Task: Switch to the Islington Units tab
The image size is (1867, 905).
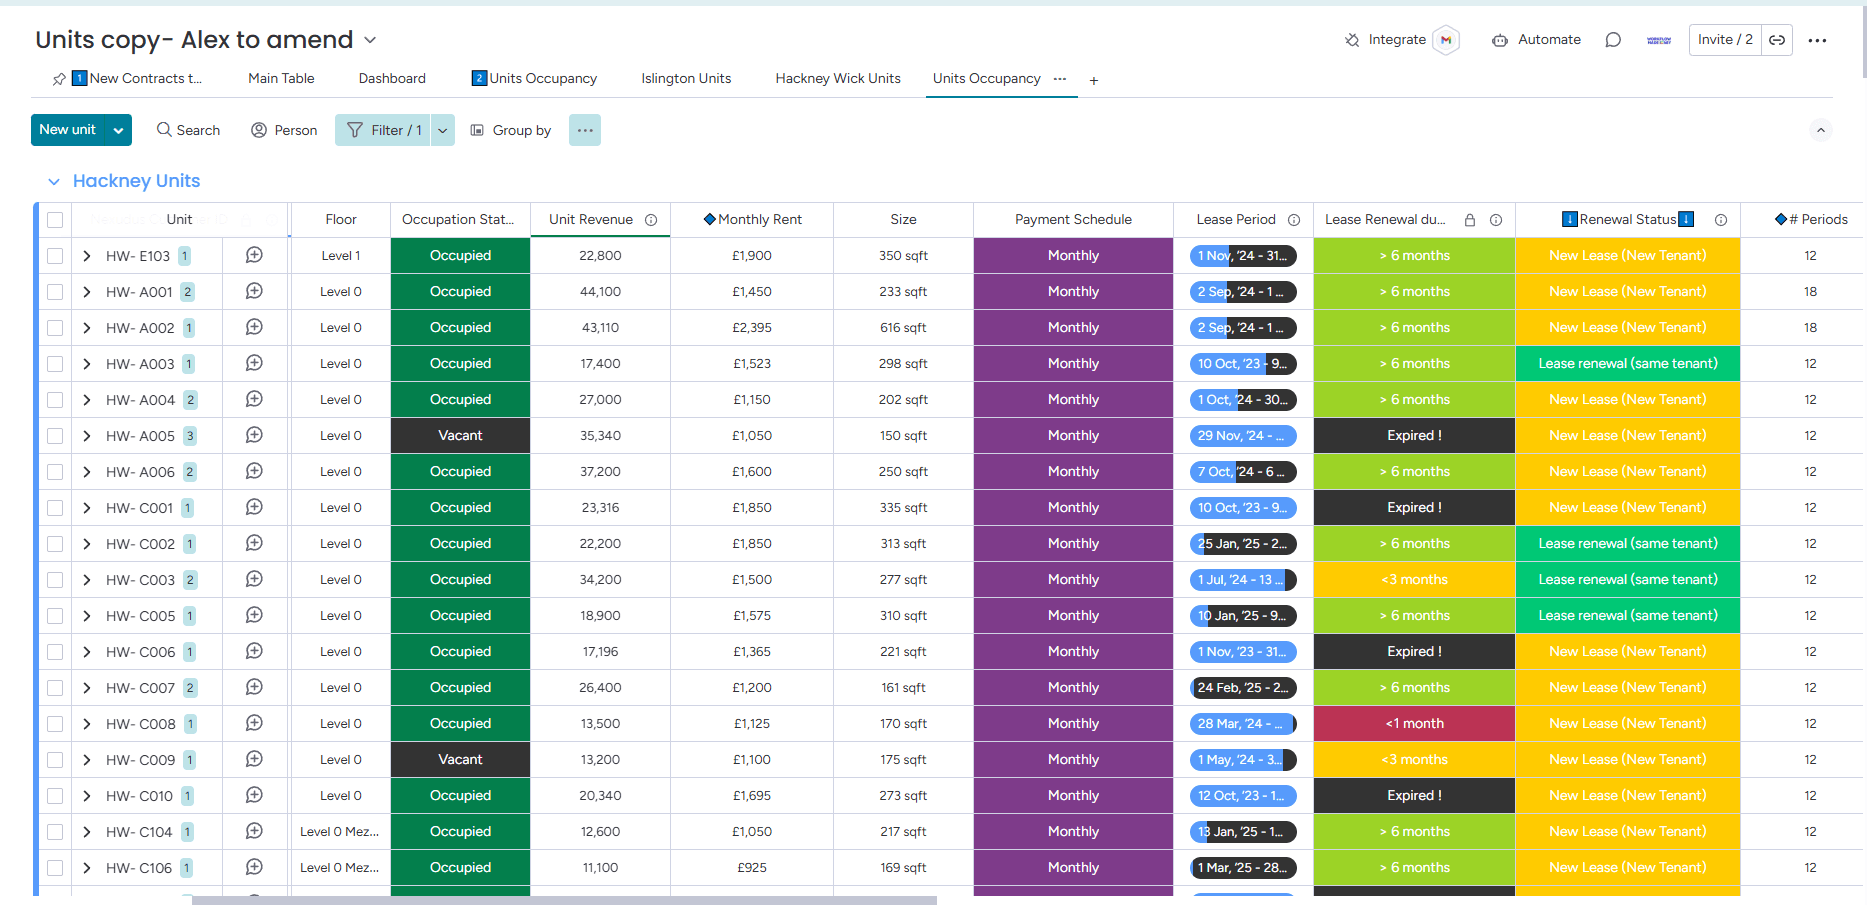Action: coord(686,78)
